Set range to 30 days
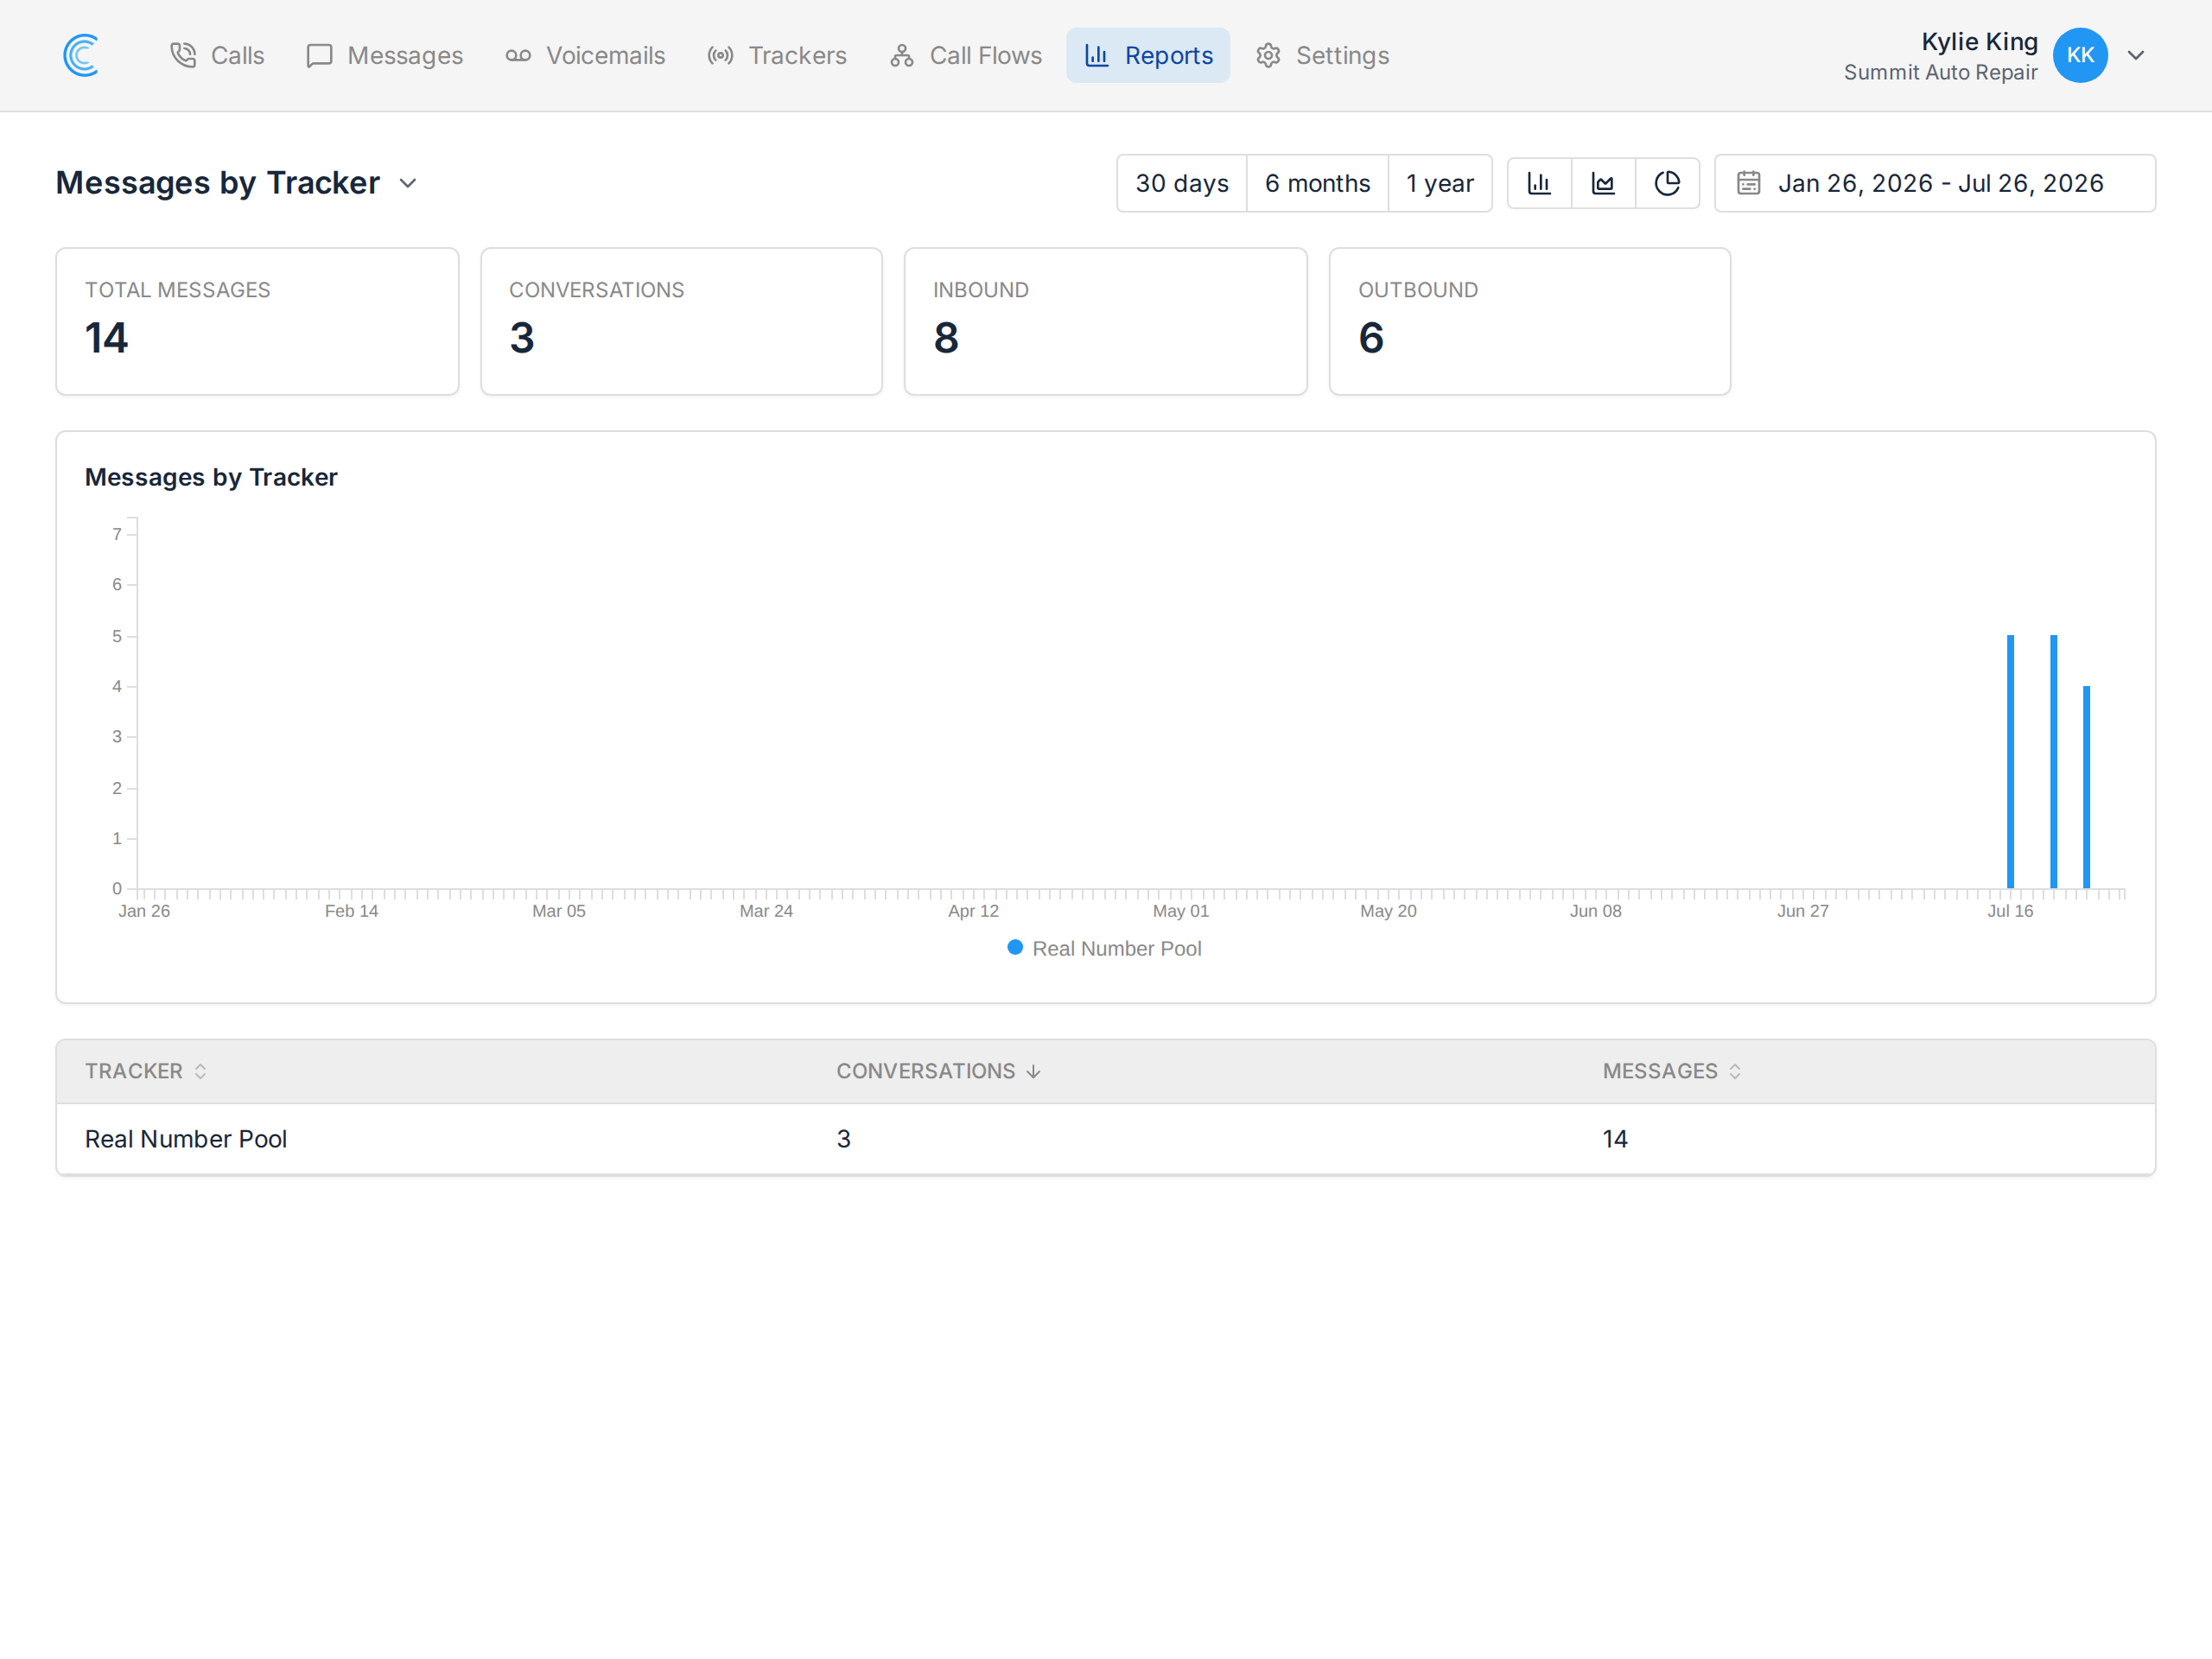 click(x=1182, y=183)
